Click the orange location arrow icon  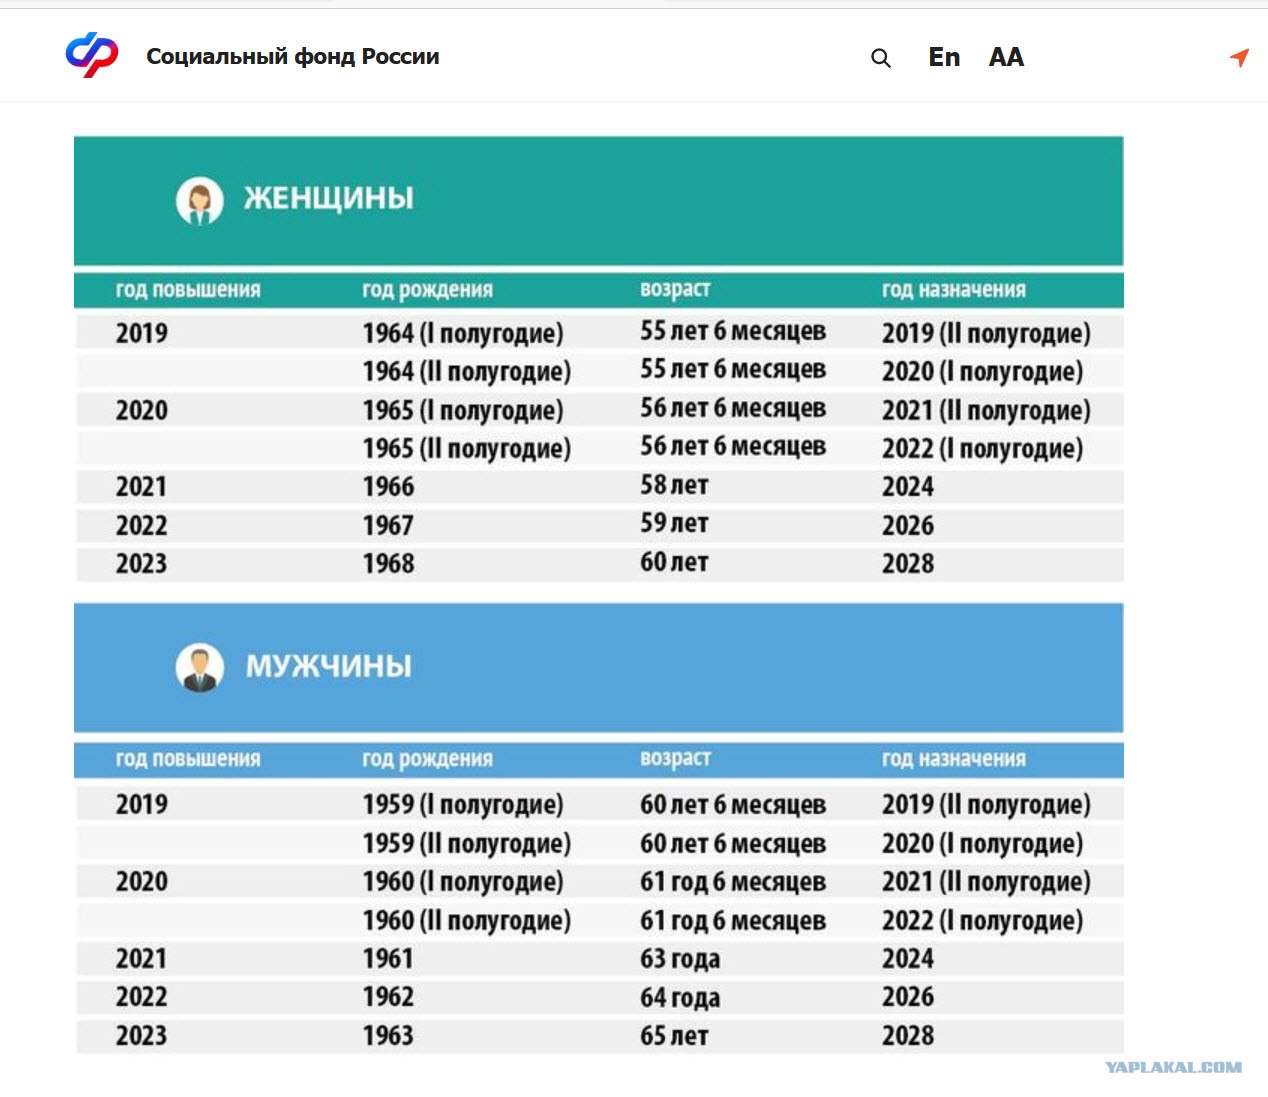tap(1240, 58)
